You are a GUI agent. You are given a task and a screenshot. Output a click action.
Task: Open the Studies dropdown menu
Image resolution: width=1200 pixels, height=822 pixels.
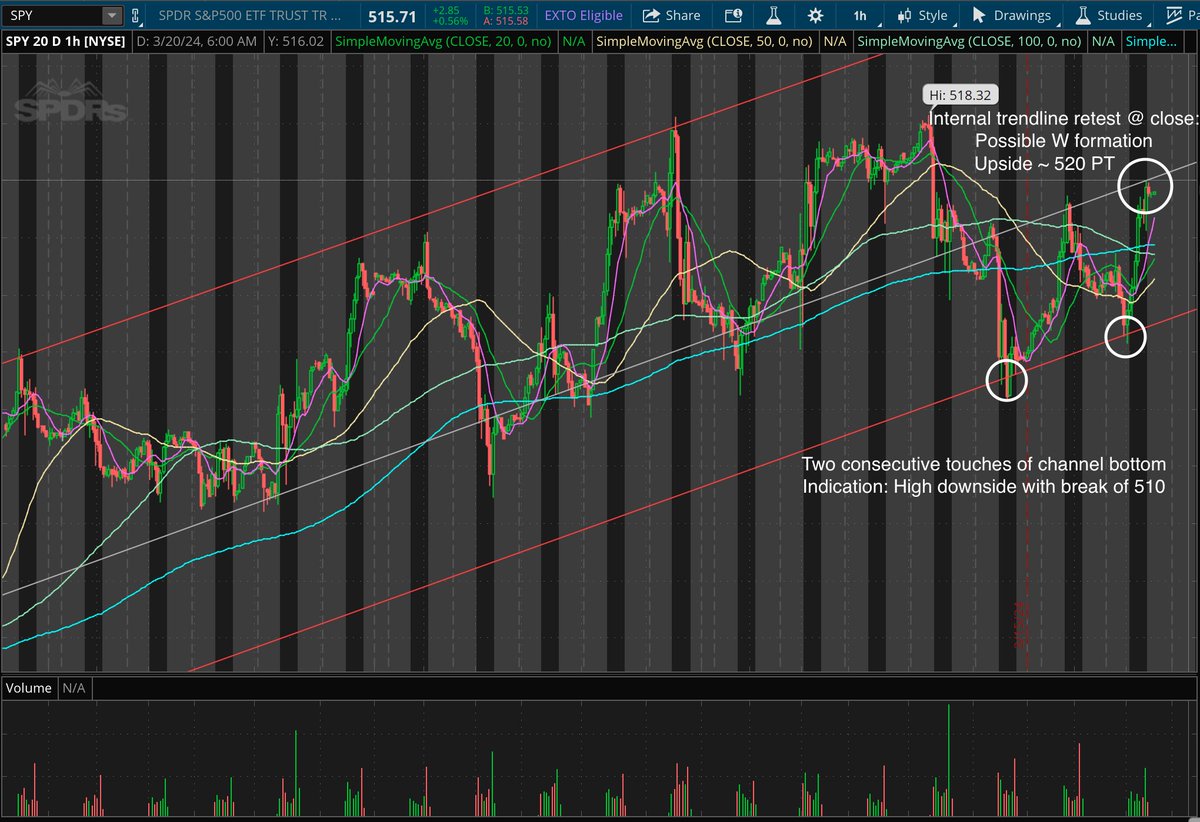coord(1109,15)
